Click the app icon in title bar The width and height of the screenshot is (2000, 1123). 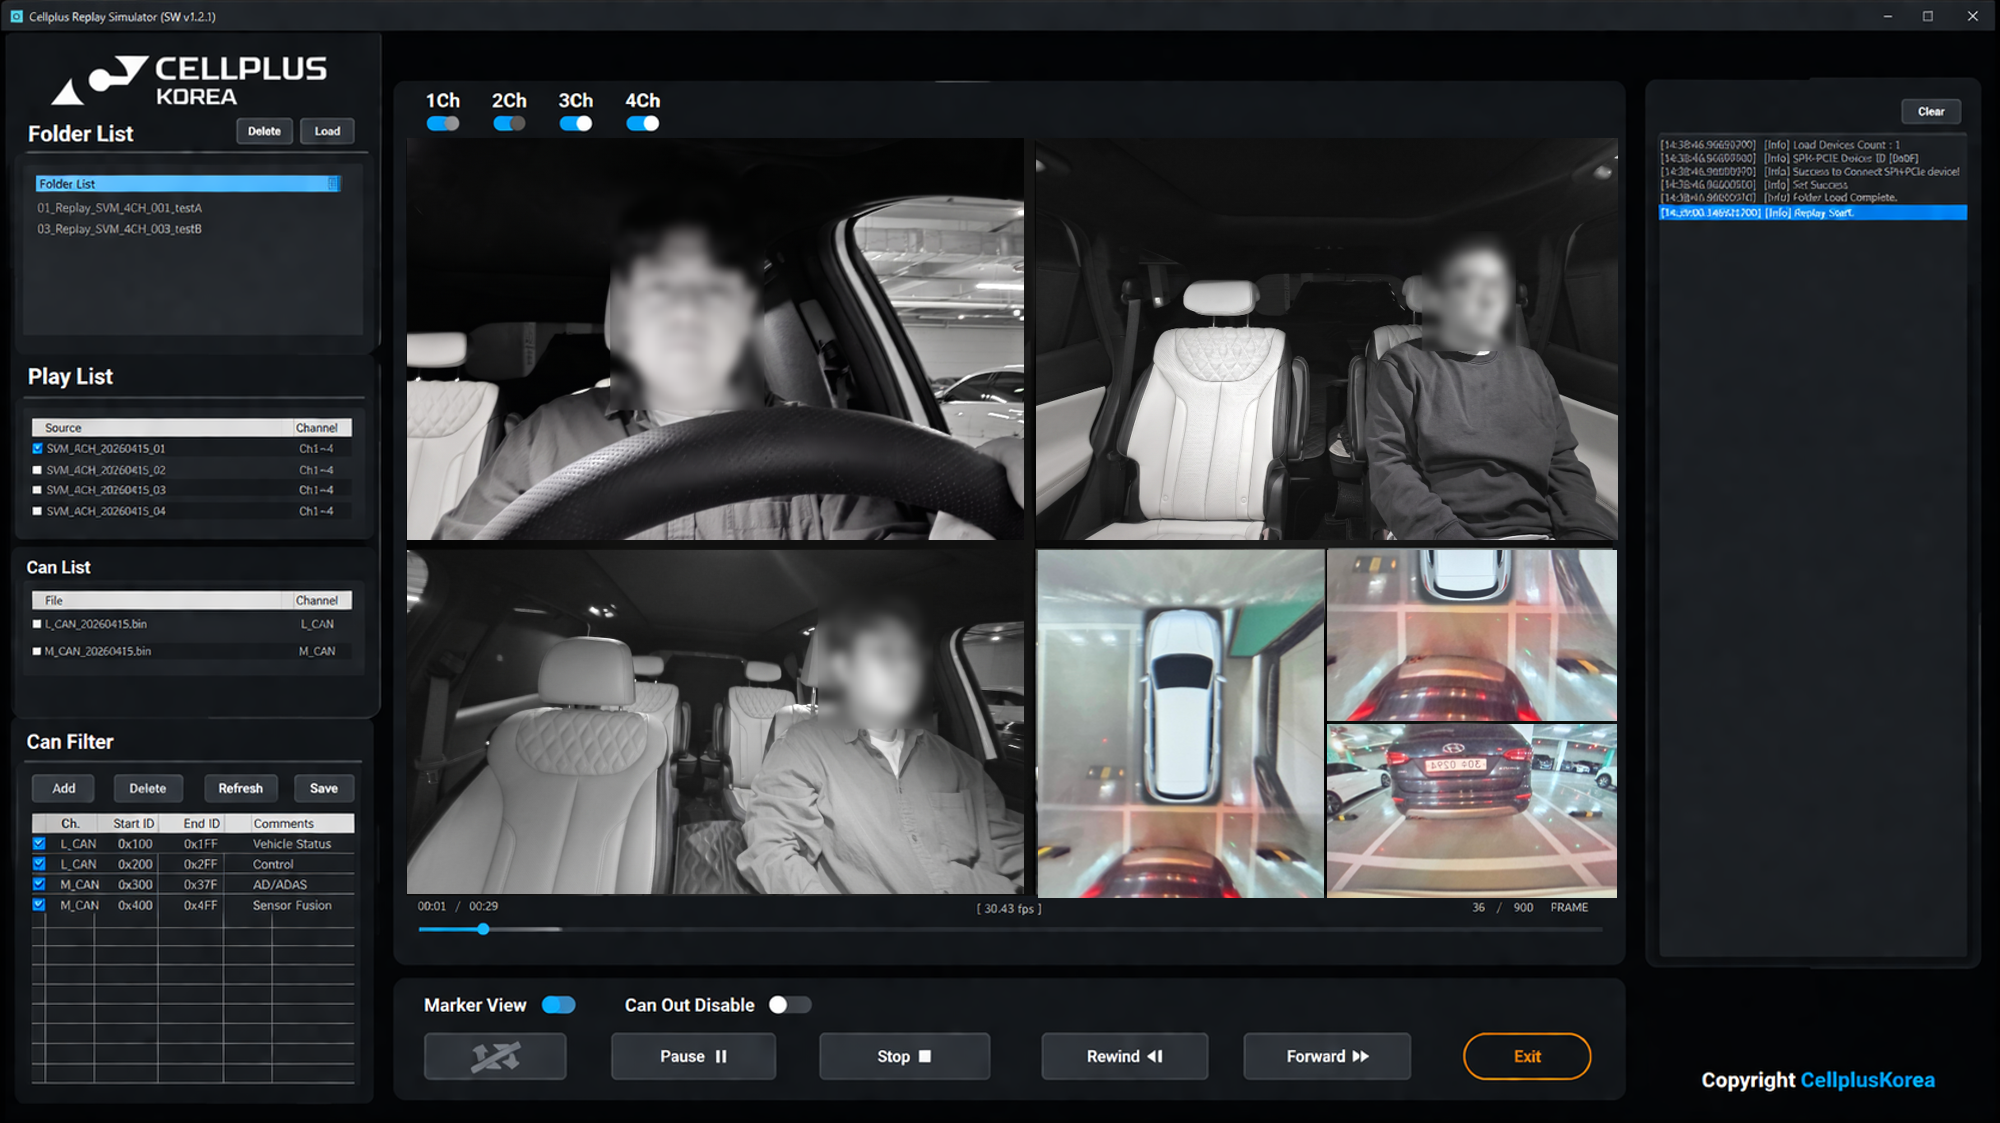[16, 16]
